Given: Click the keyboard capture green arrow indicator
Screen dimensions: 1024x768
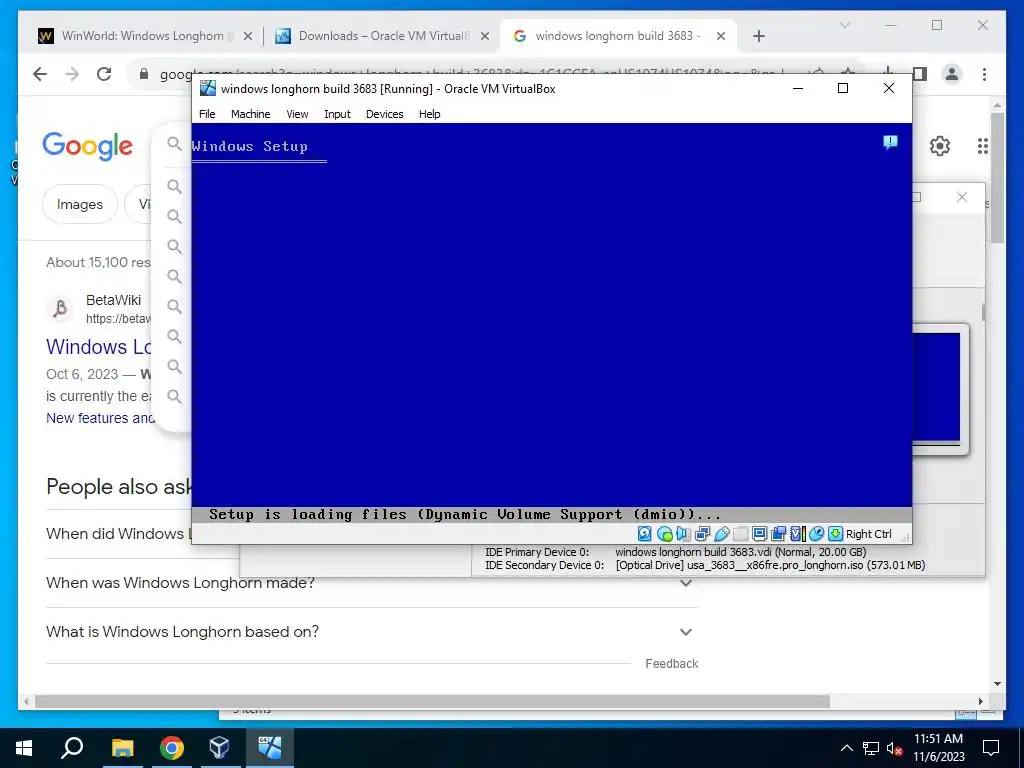Looking at the screenshot, I should (835, 534).
